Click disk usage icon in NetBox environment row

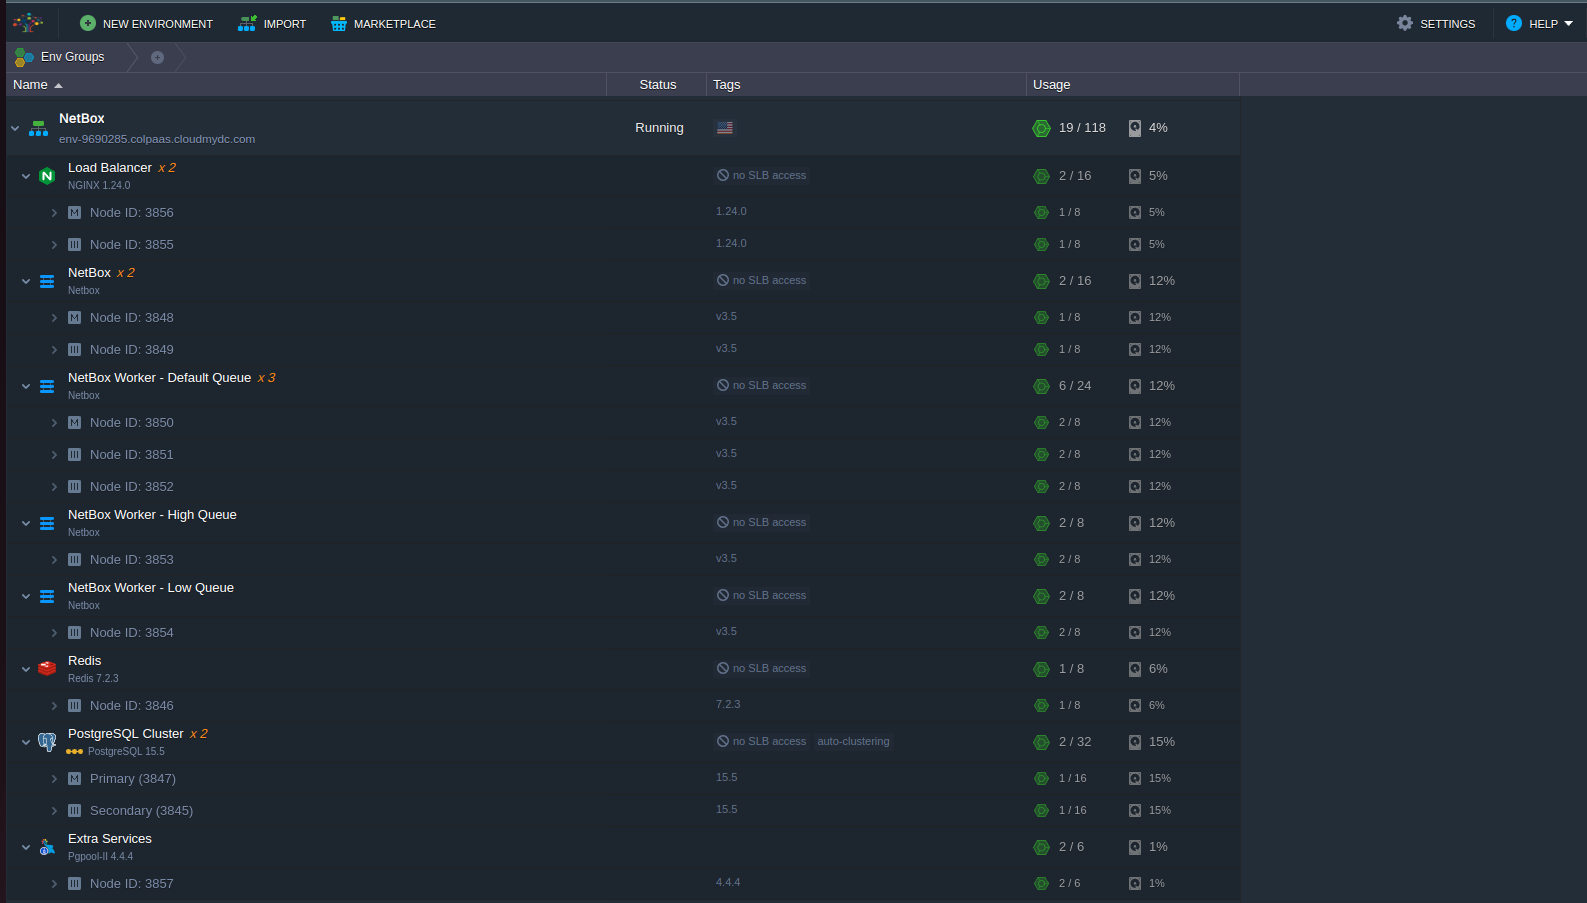coord(1135,128)
